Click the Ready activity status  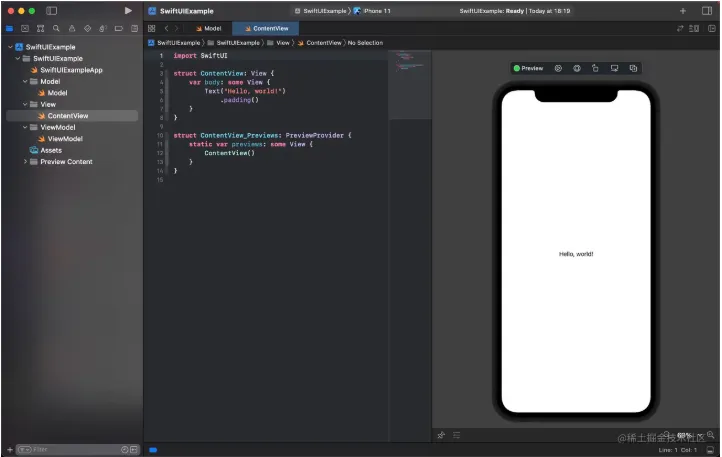click(514, 11)
